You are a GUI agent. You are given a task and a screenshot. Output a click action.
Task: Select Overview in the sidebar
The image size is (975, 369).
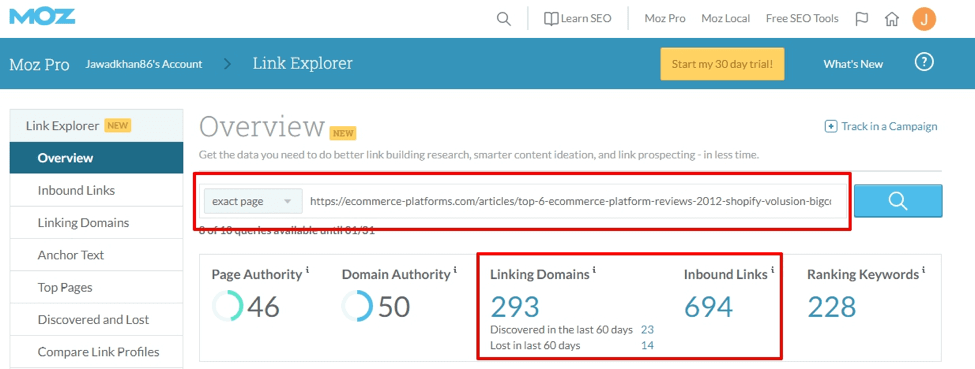(x=96, y=158)
